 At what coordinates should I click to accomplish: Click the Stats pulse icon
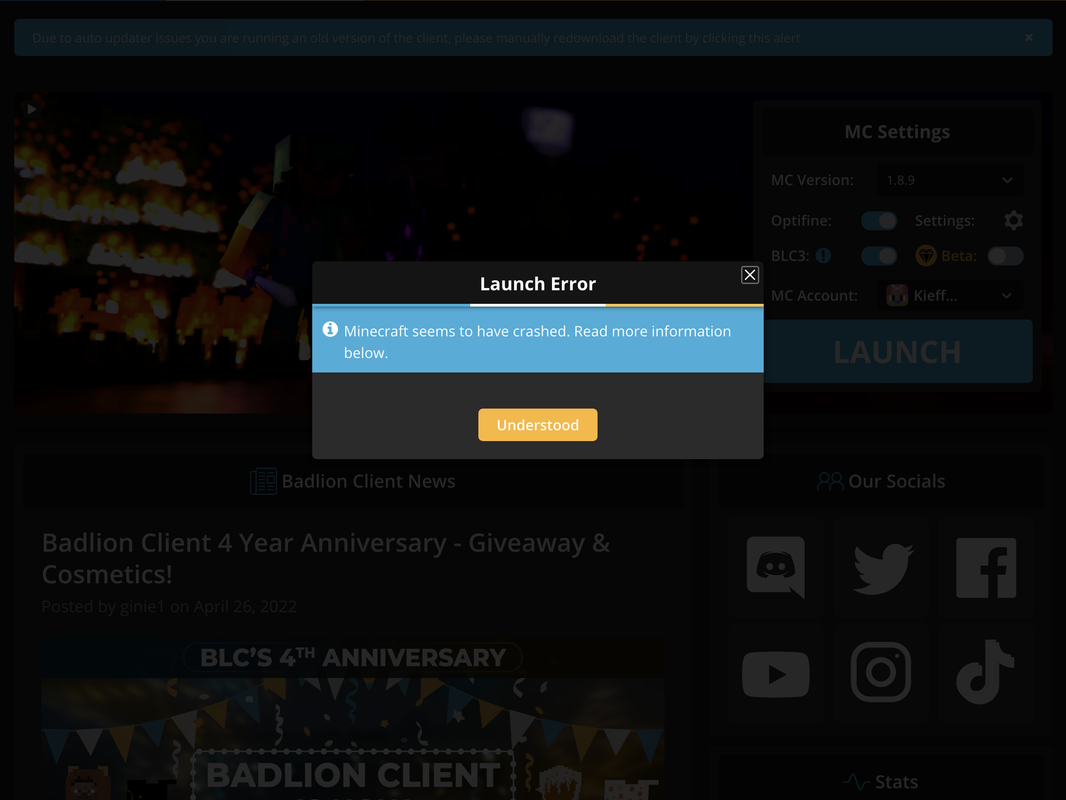click(856, 782)
